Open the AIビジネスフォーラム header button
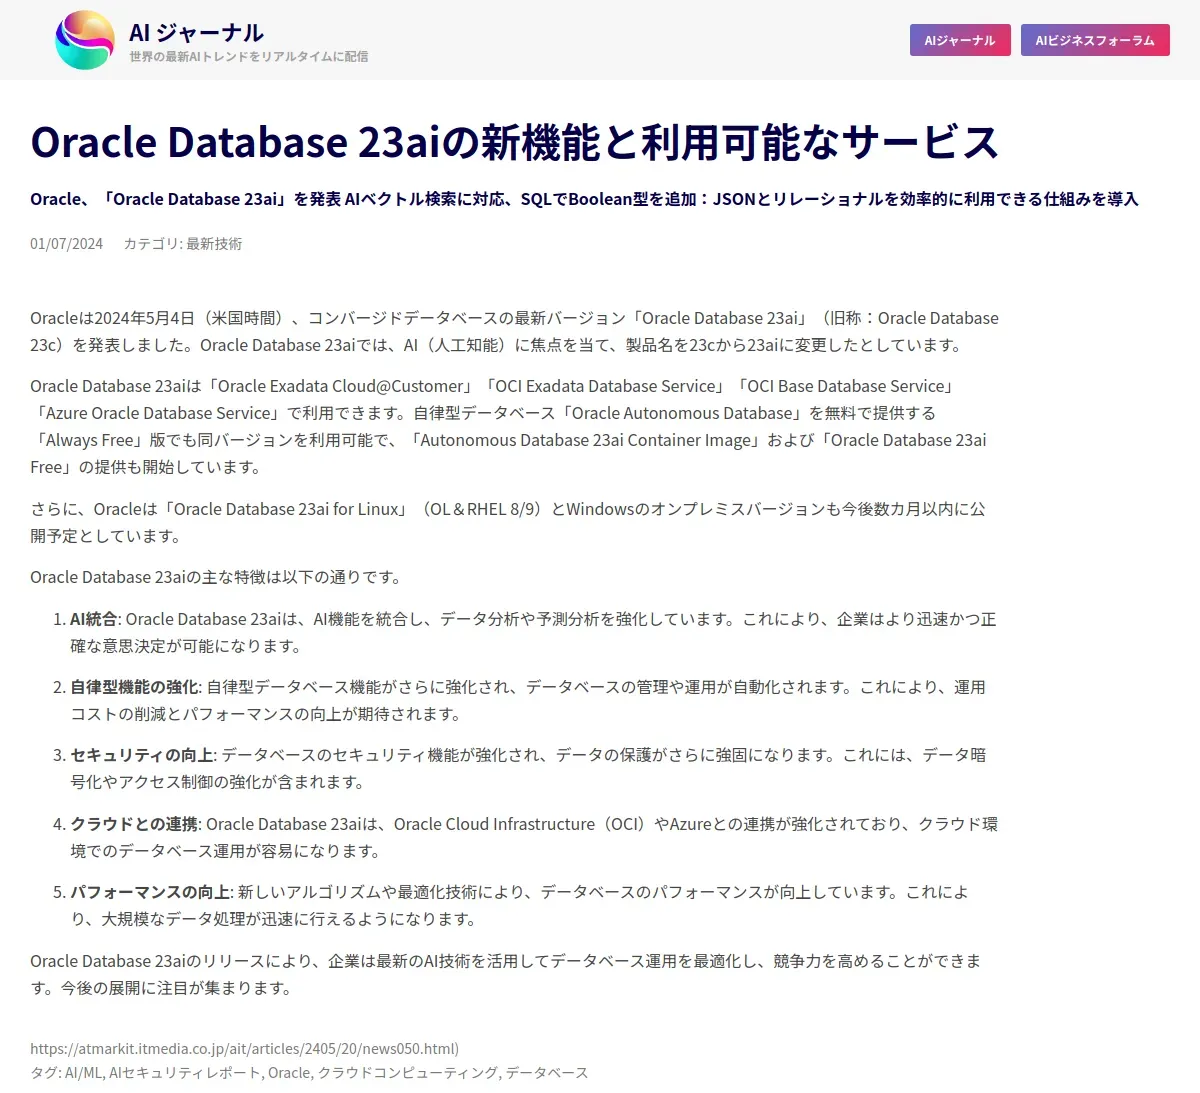Image resolution: width=1200 pixels, height=1093 pixels. [1095, 40]
